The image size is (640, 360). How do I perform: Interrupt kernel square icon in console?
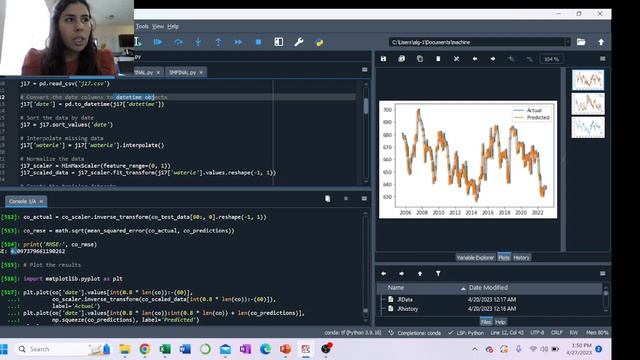(346, 199)
